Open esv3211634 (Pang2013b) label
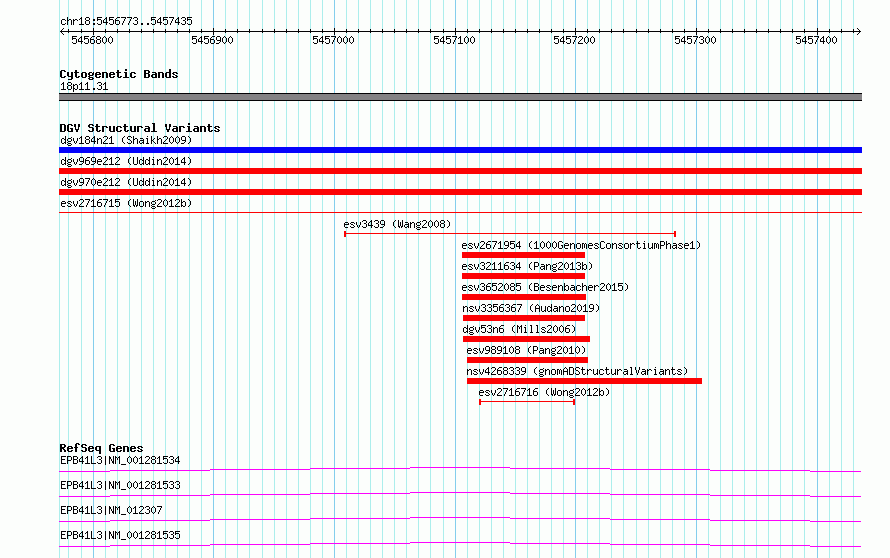Screen dimensions: 890x558 (527, 266)
